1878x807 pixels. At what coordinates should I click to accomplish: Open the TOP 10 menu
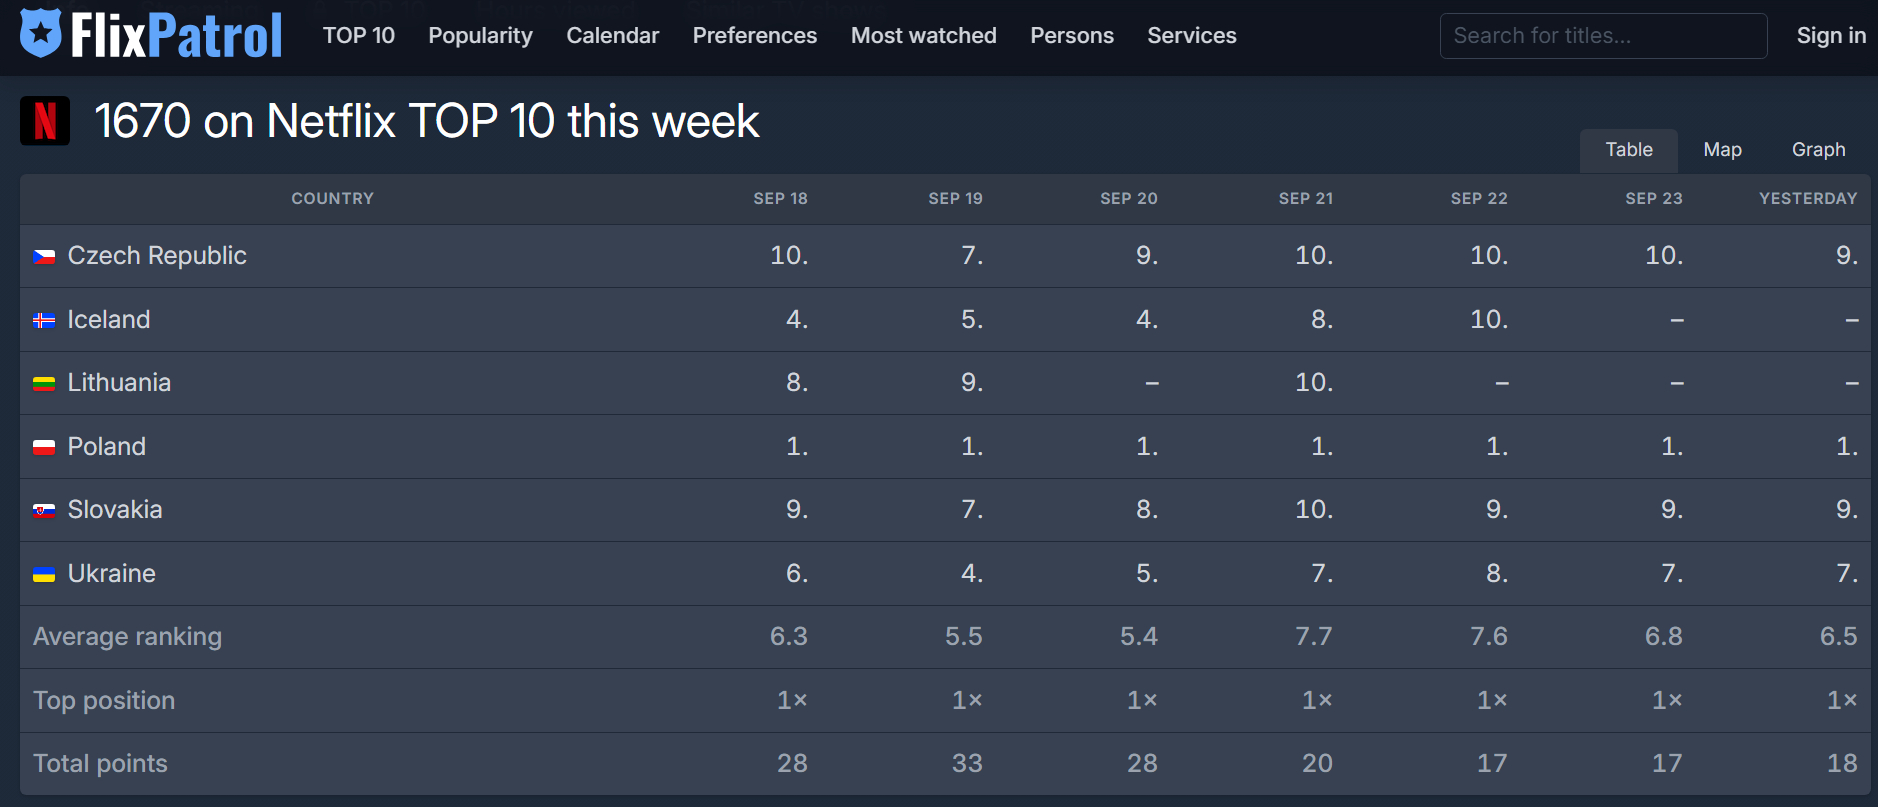[358, 36]
